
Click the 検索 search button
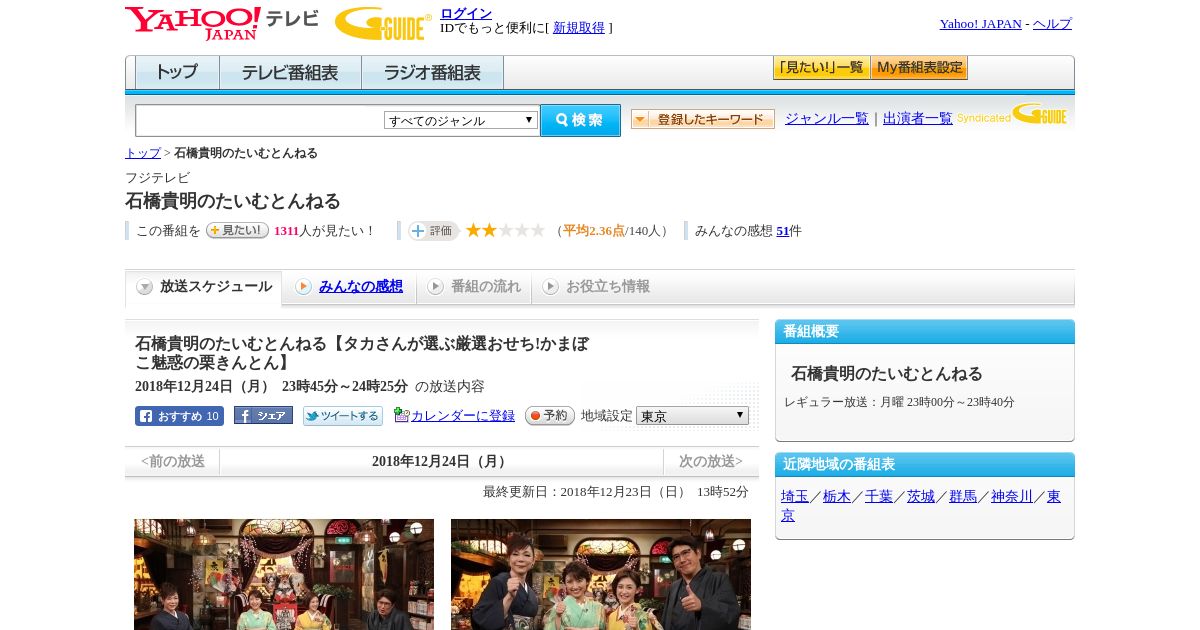(580, 120)
